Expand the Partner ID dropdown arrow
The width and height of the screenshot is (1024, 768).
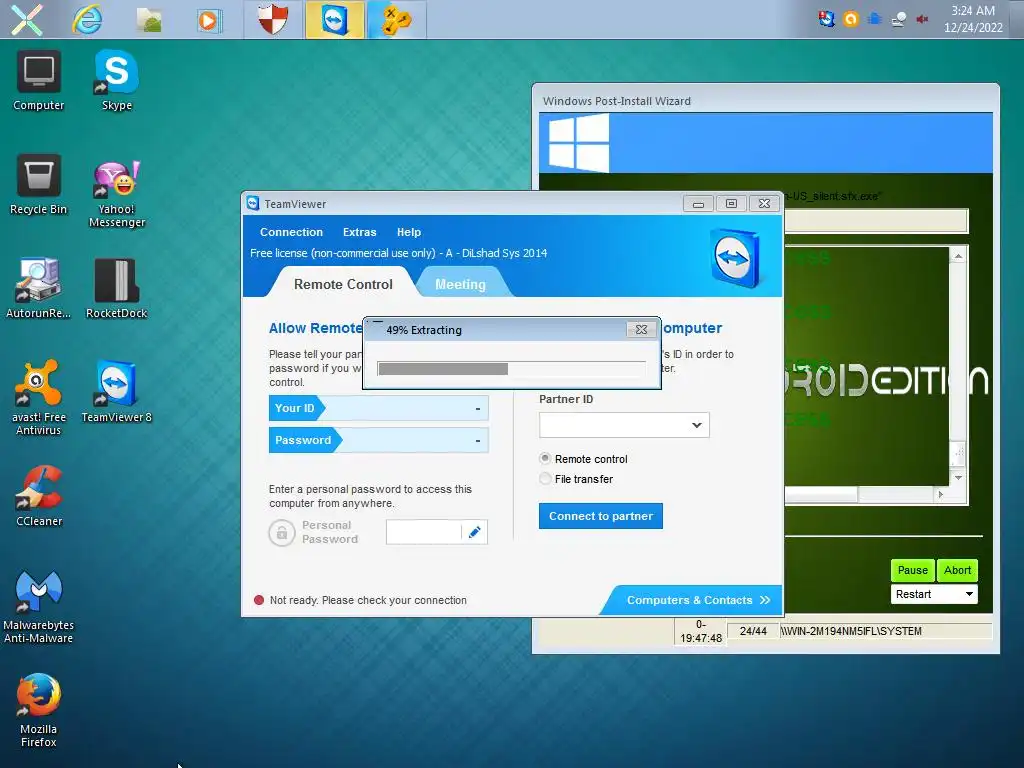[x=697, y=425]
